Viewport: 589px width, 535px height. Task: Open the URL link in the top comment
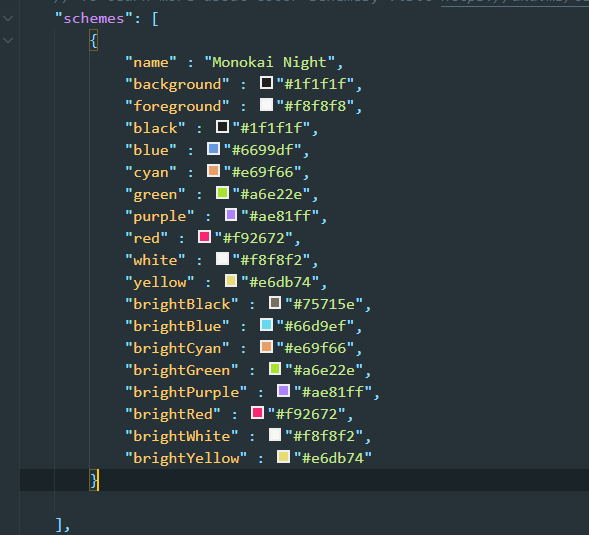click(515, 2)
